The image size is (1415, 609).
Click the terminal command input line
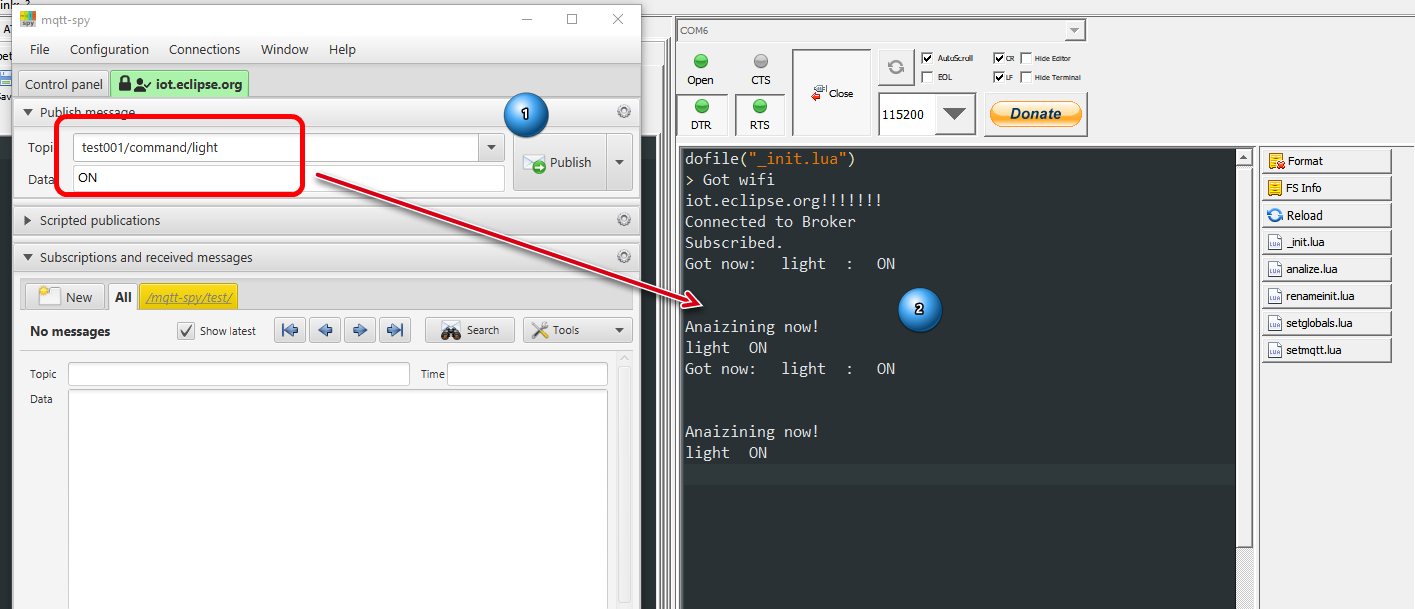[x=957, y=474]
